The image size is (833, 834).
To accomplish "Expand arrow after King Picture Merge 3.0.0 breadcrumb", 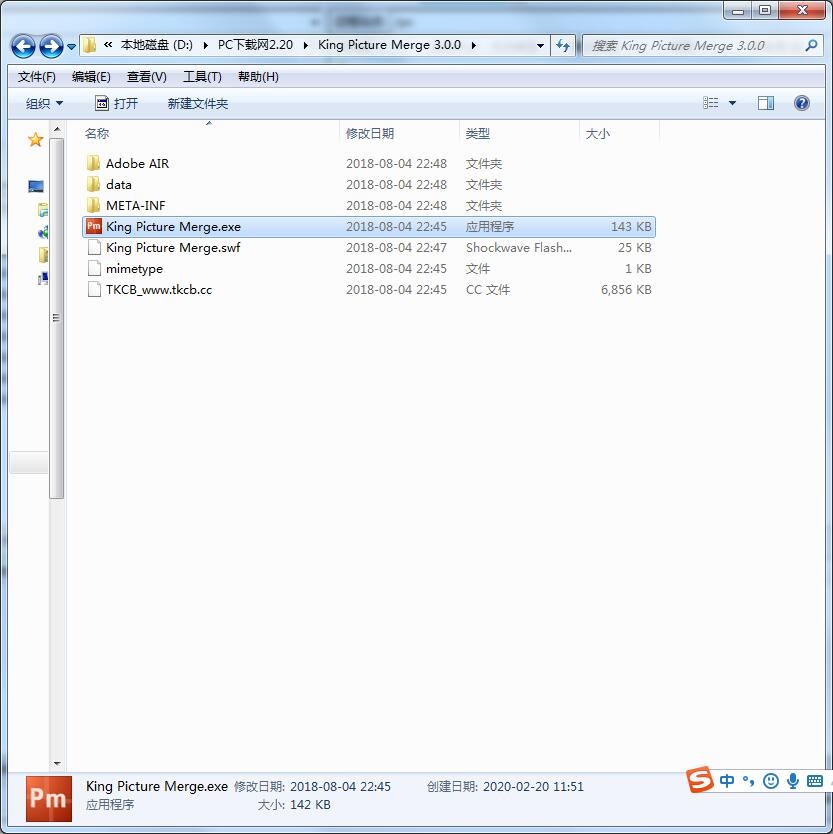I will [473, 45].
